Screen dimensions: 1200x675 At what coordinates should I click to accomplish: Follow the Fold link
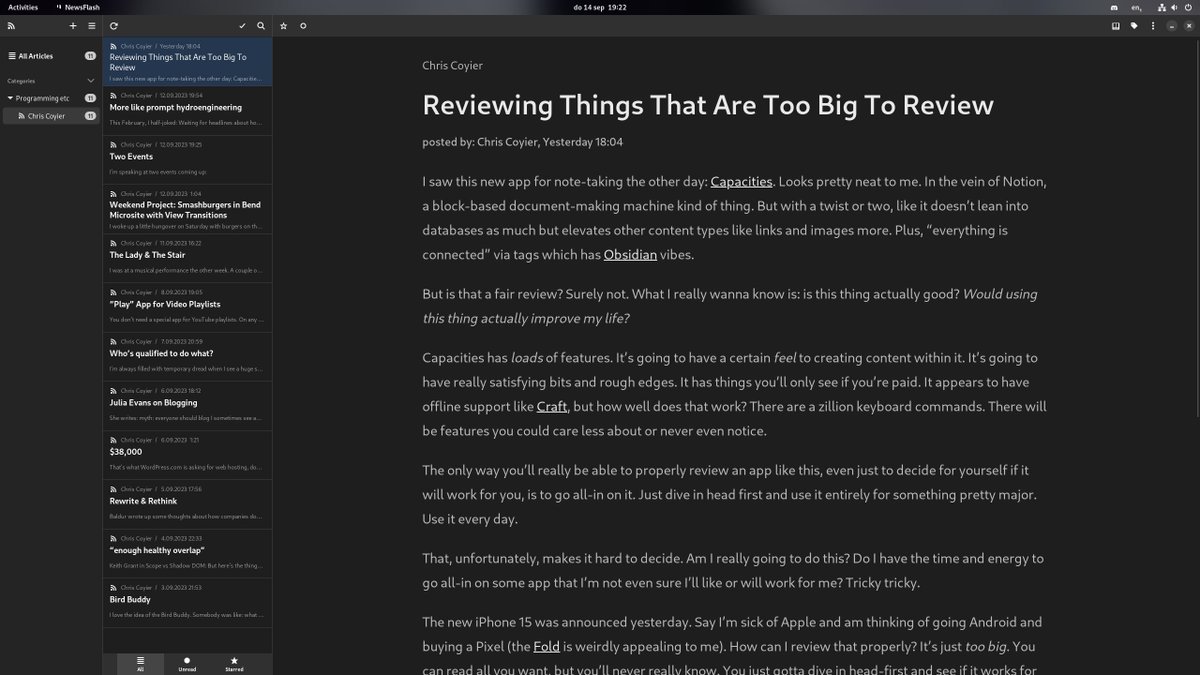(x=546, y=646)
